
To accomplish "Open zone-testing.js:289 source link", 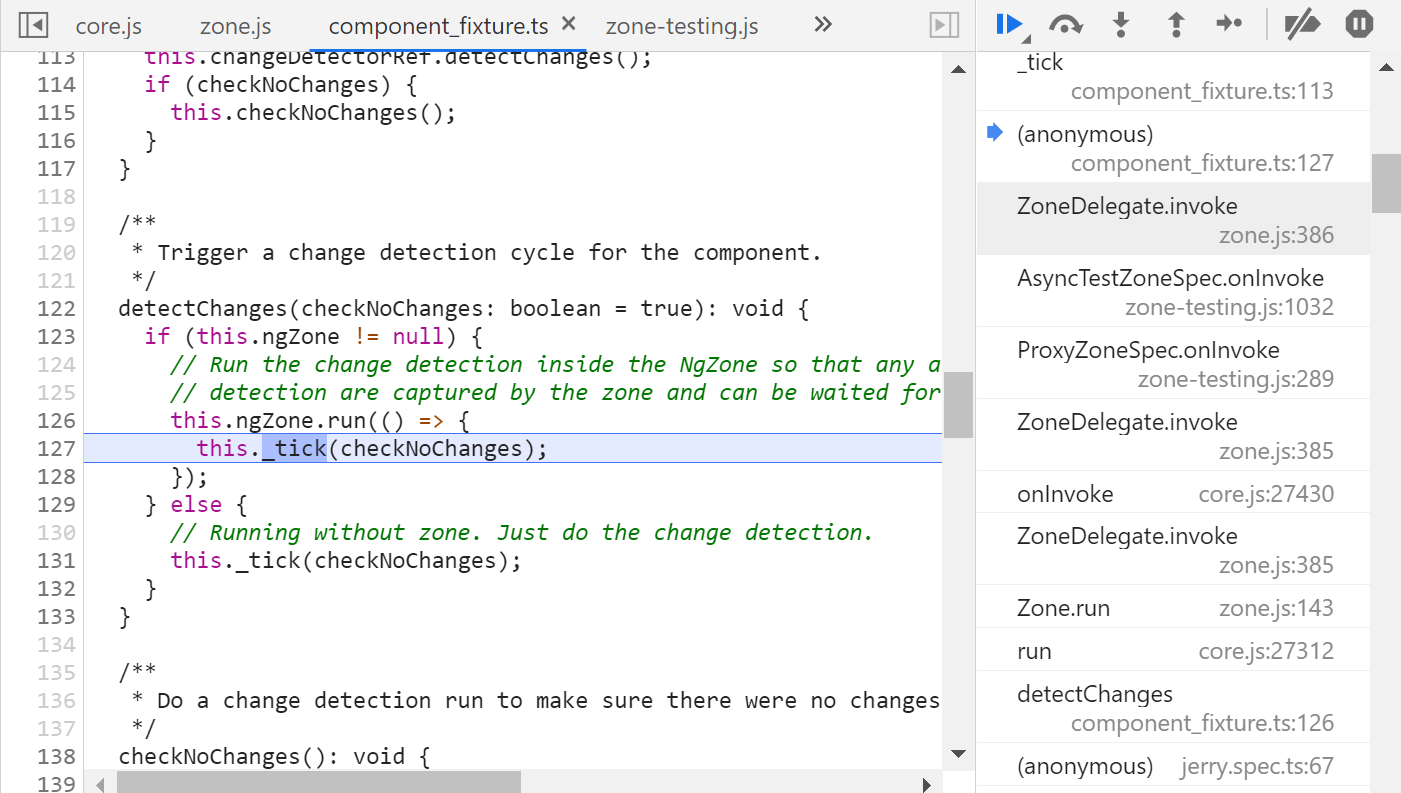I will click(x=1235, y=379).
